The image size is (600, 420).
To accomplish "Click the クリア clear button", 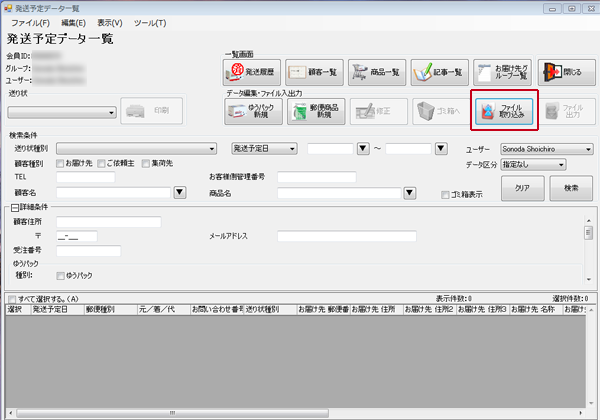I will [x=521, y=187].
